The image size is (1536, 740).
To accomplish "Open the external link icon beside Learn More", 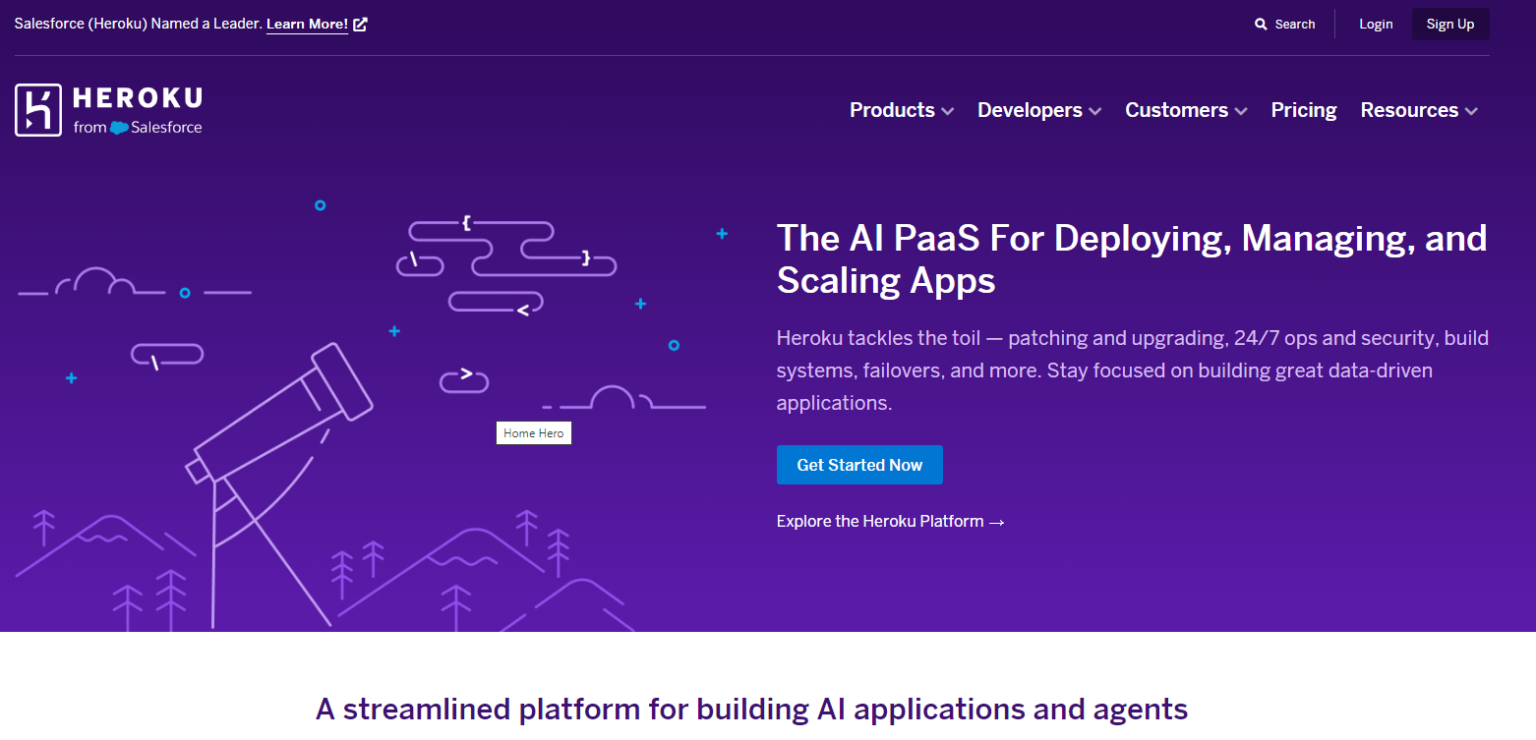I will 358,23.
